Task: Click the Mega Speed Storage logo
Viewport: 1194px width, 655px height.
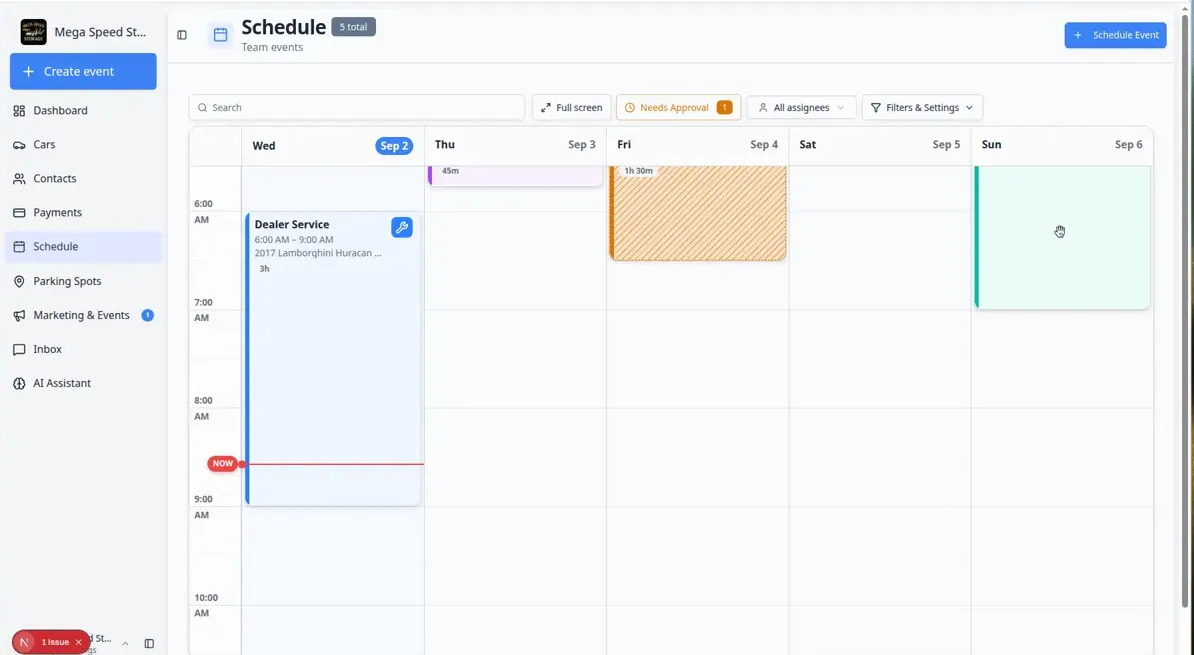Action: point(34,32)
